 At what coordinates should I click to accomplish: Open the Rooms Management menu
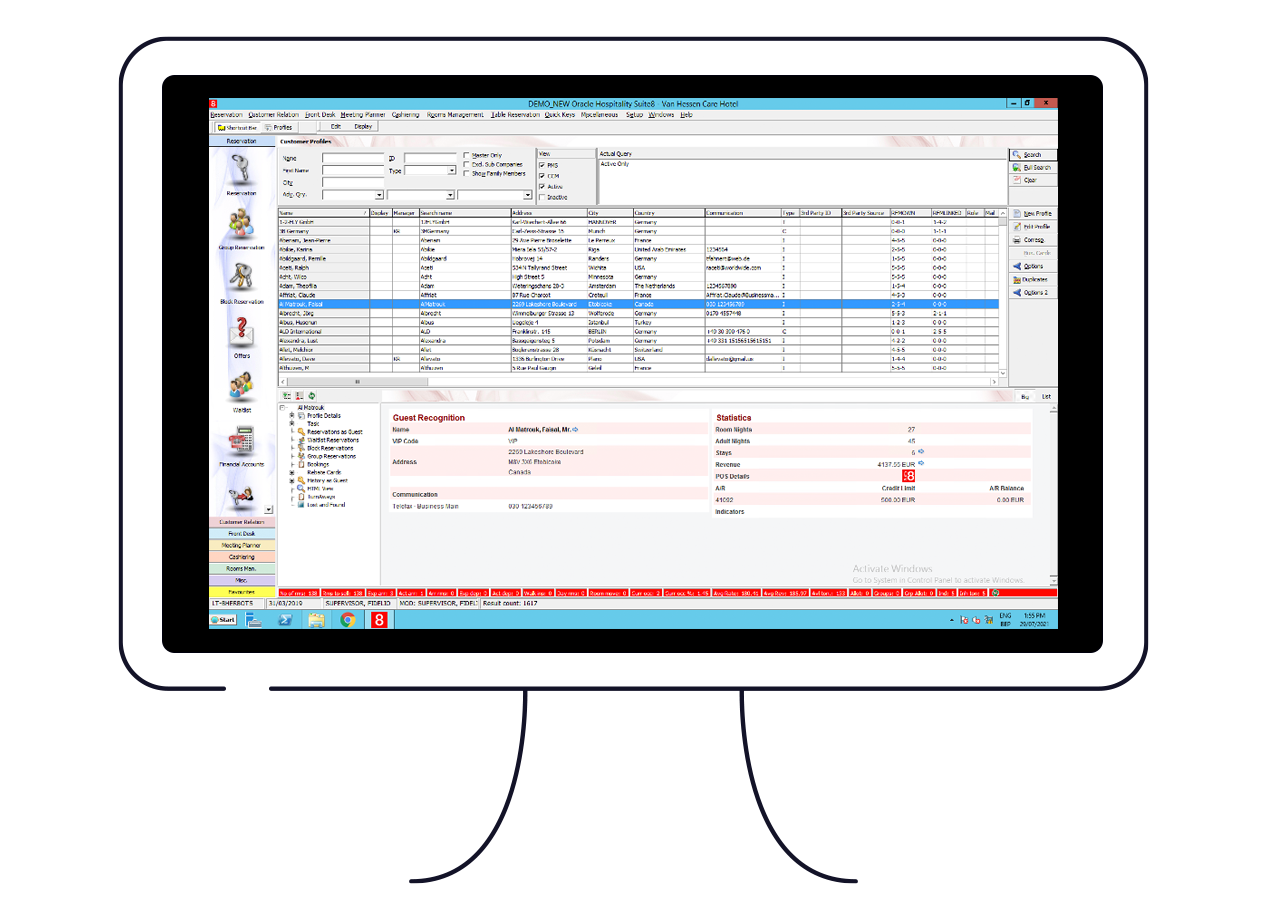[455, 115]
